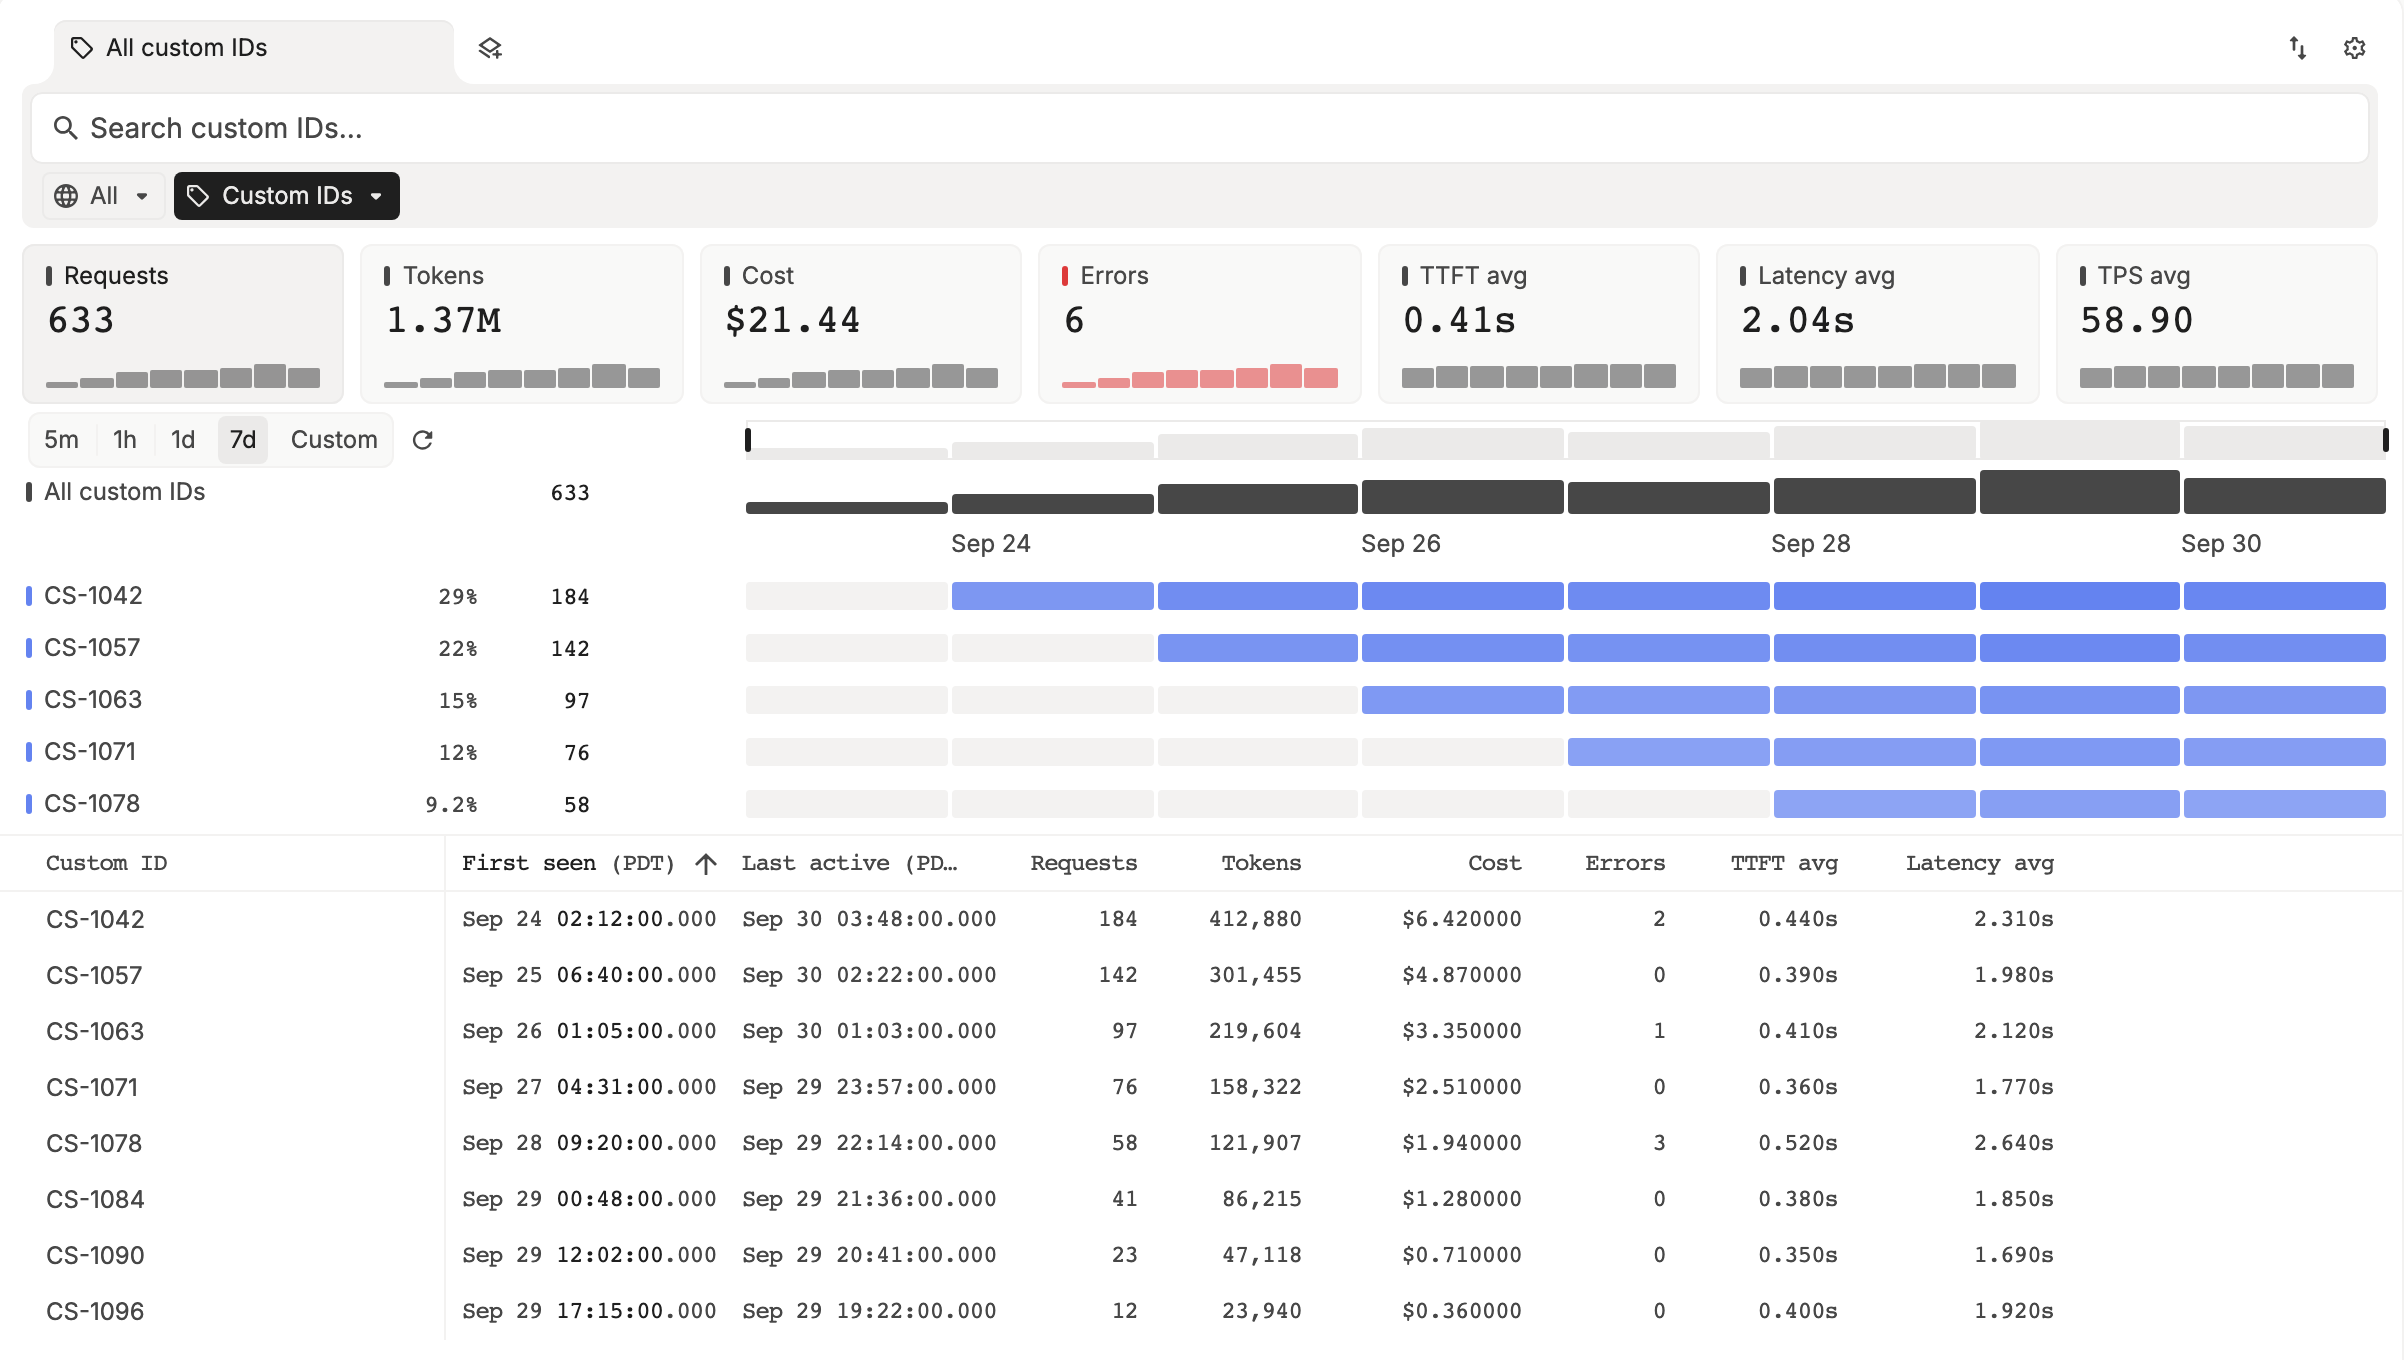Open the CS-1096 table row
The height and width of the screenshot is (1360, 2404).
coord(1200,1311)
